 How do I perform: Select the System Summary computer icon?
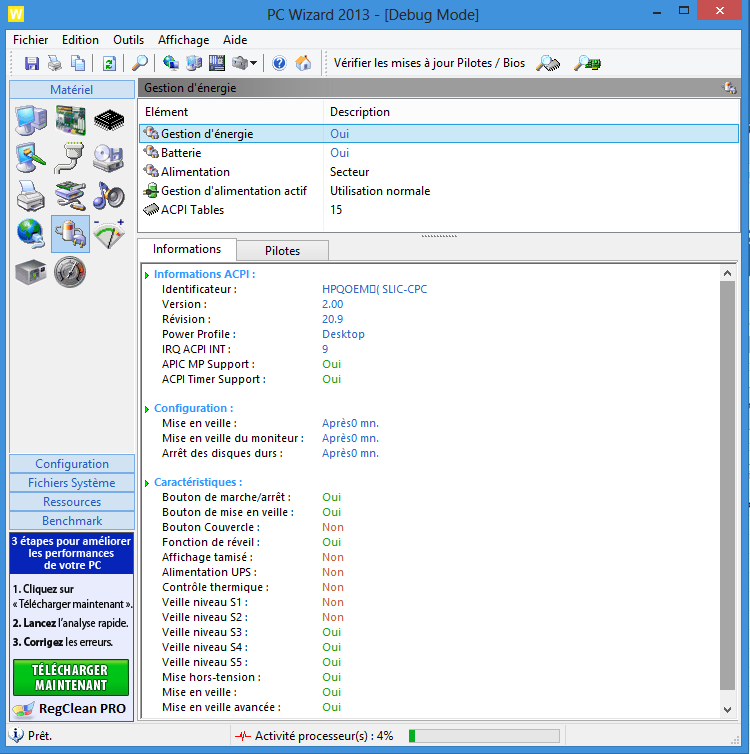31,120
